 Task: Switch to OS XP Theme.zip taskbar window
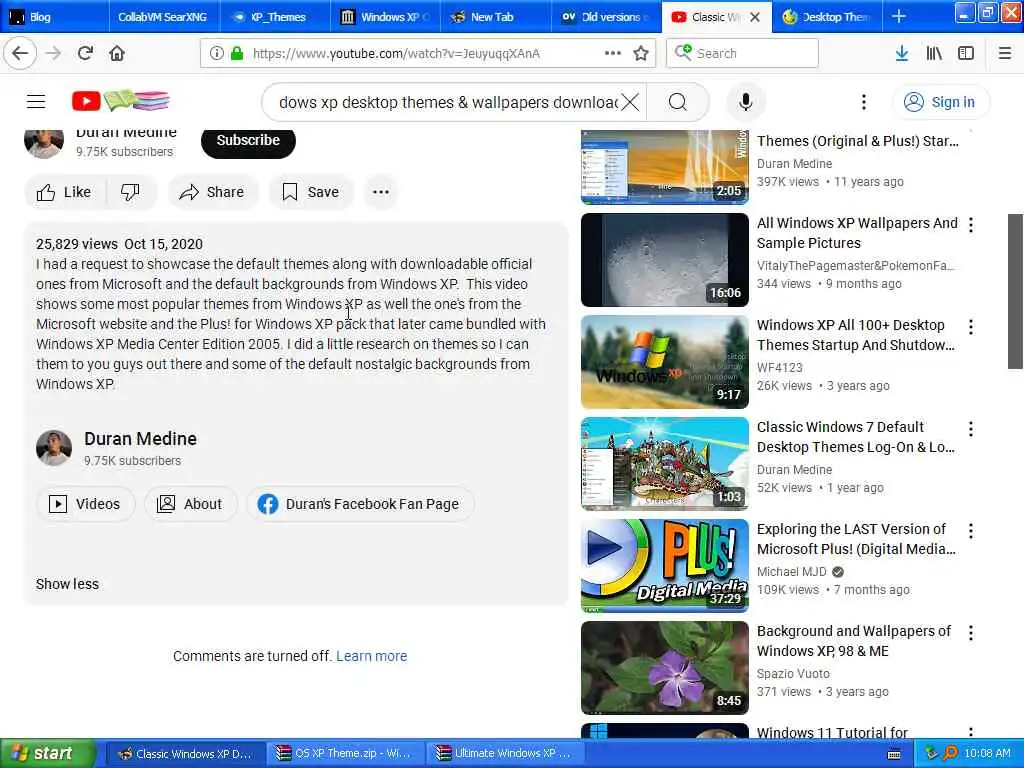coord(345,754)
